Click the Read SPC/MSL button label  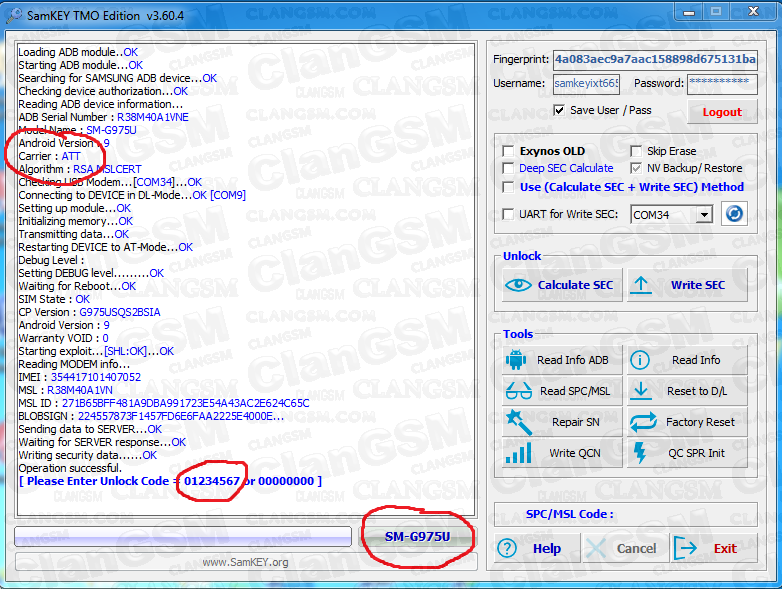[575, 391]
